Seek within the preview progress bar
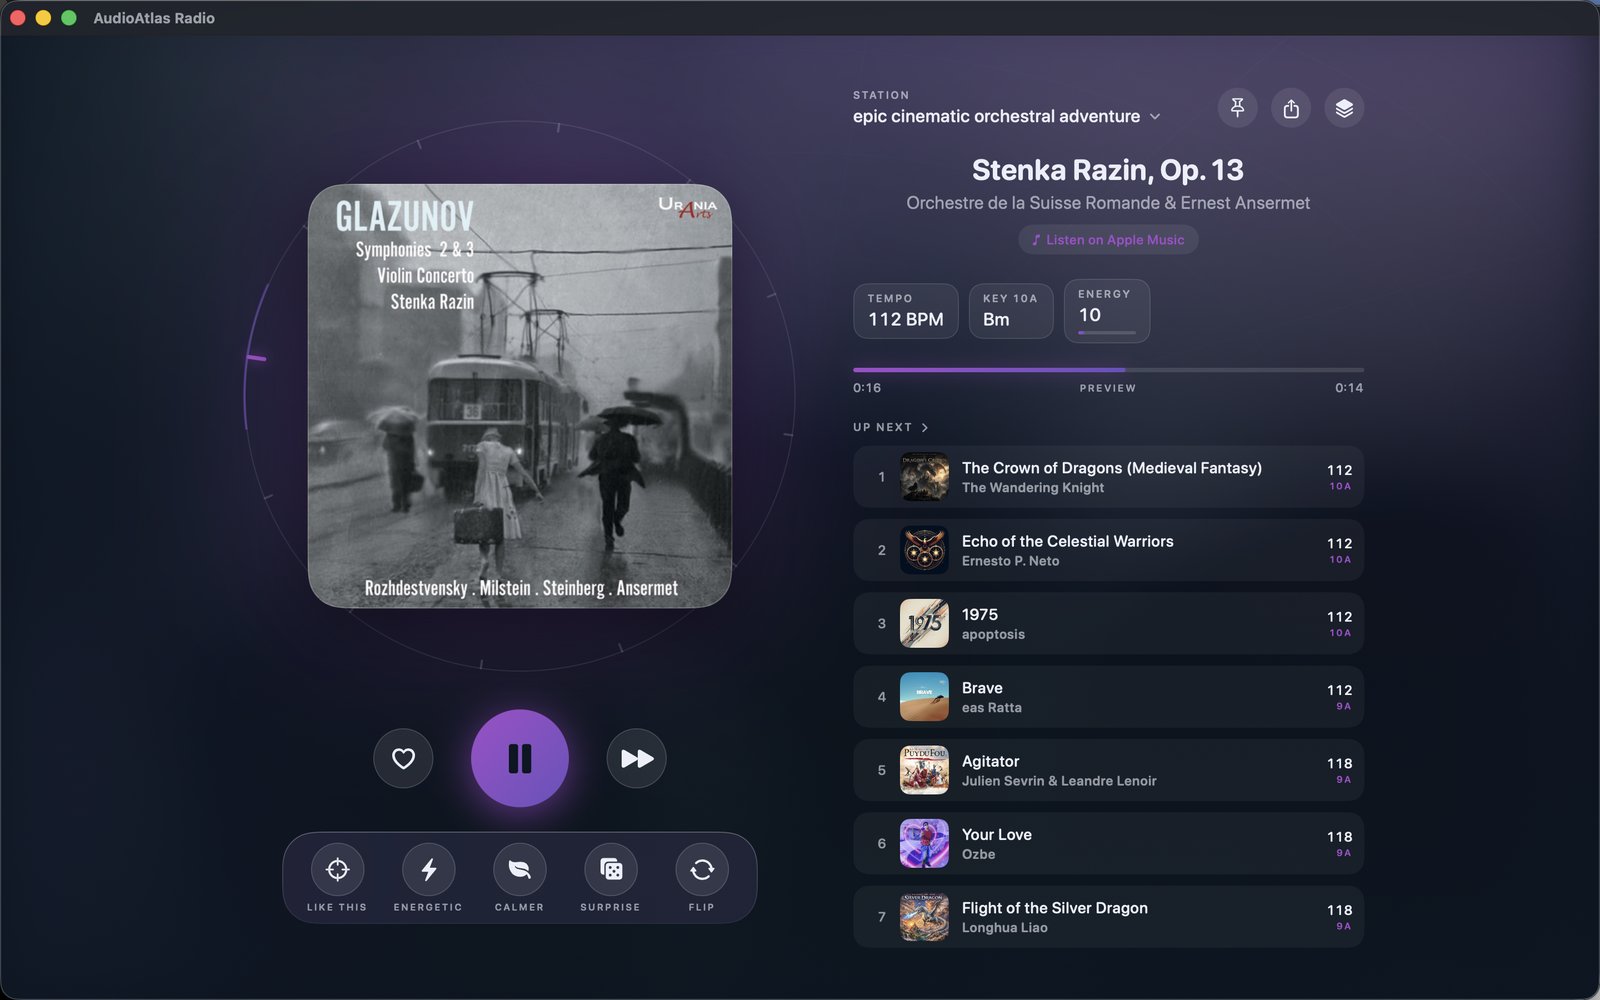The width and height of the screenshot is (1600, 1000). [1108, 370]
